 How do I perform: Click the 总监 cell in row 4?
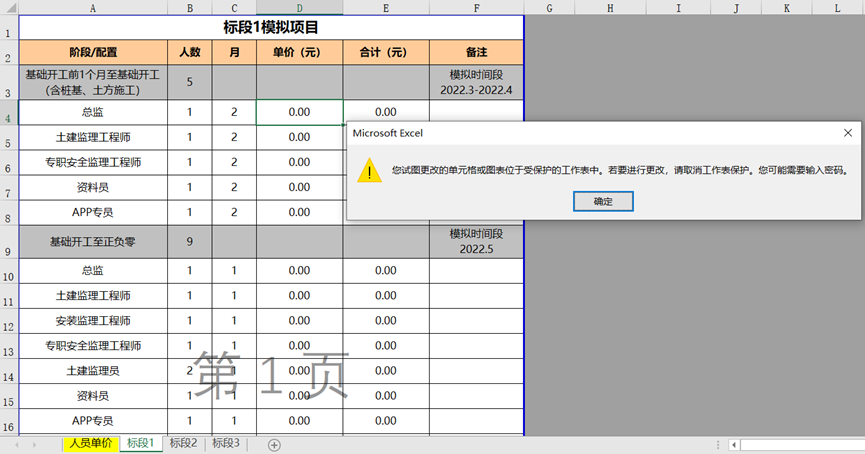93,112
